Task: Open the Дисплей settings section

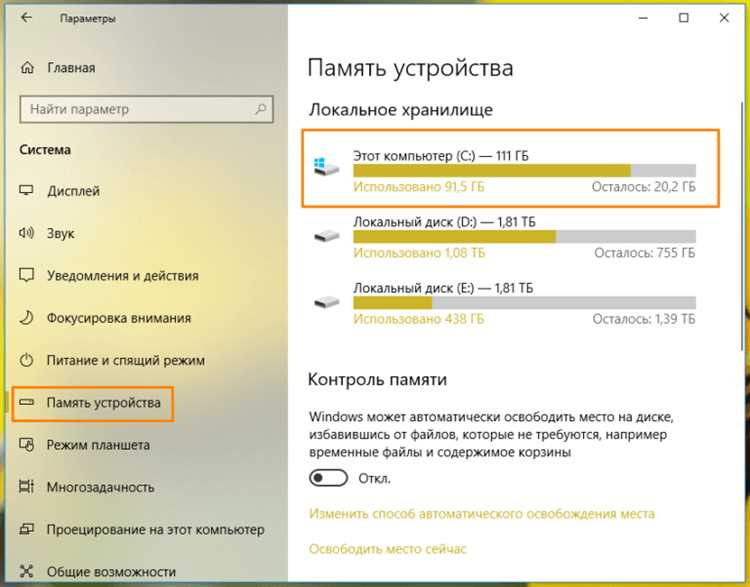Action: (73, 191)
